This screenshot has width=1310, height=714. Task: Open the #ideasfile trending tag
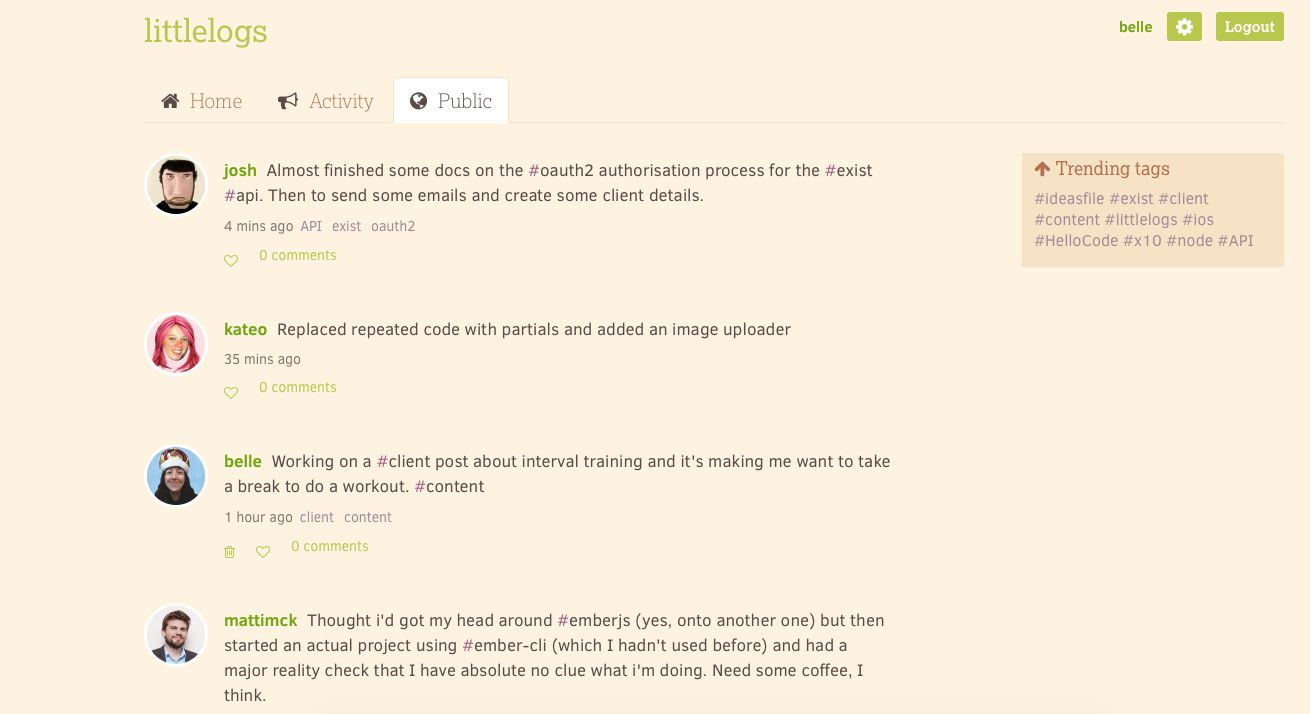1069,199
